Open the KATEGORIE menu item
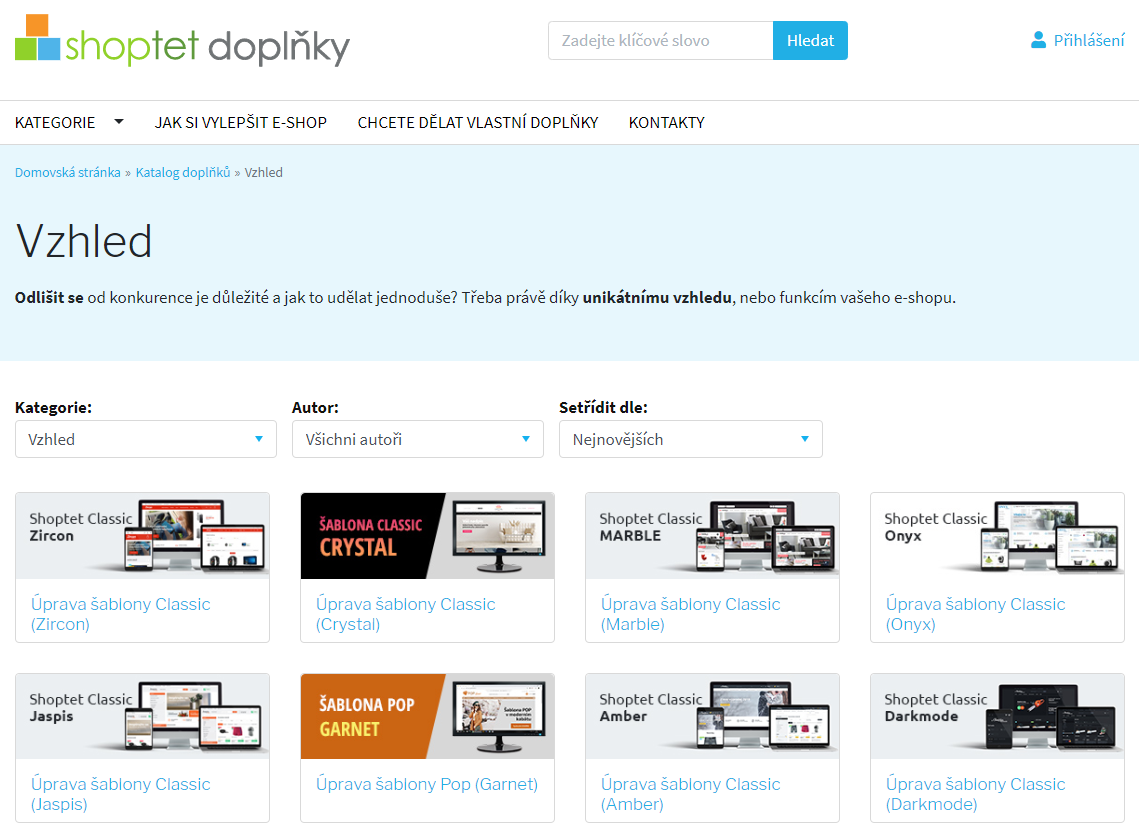The height and width of the screenshot is (839, 1139). pos(55,122)
